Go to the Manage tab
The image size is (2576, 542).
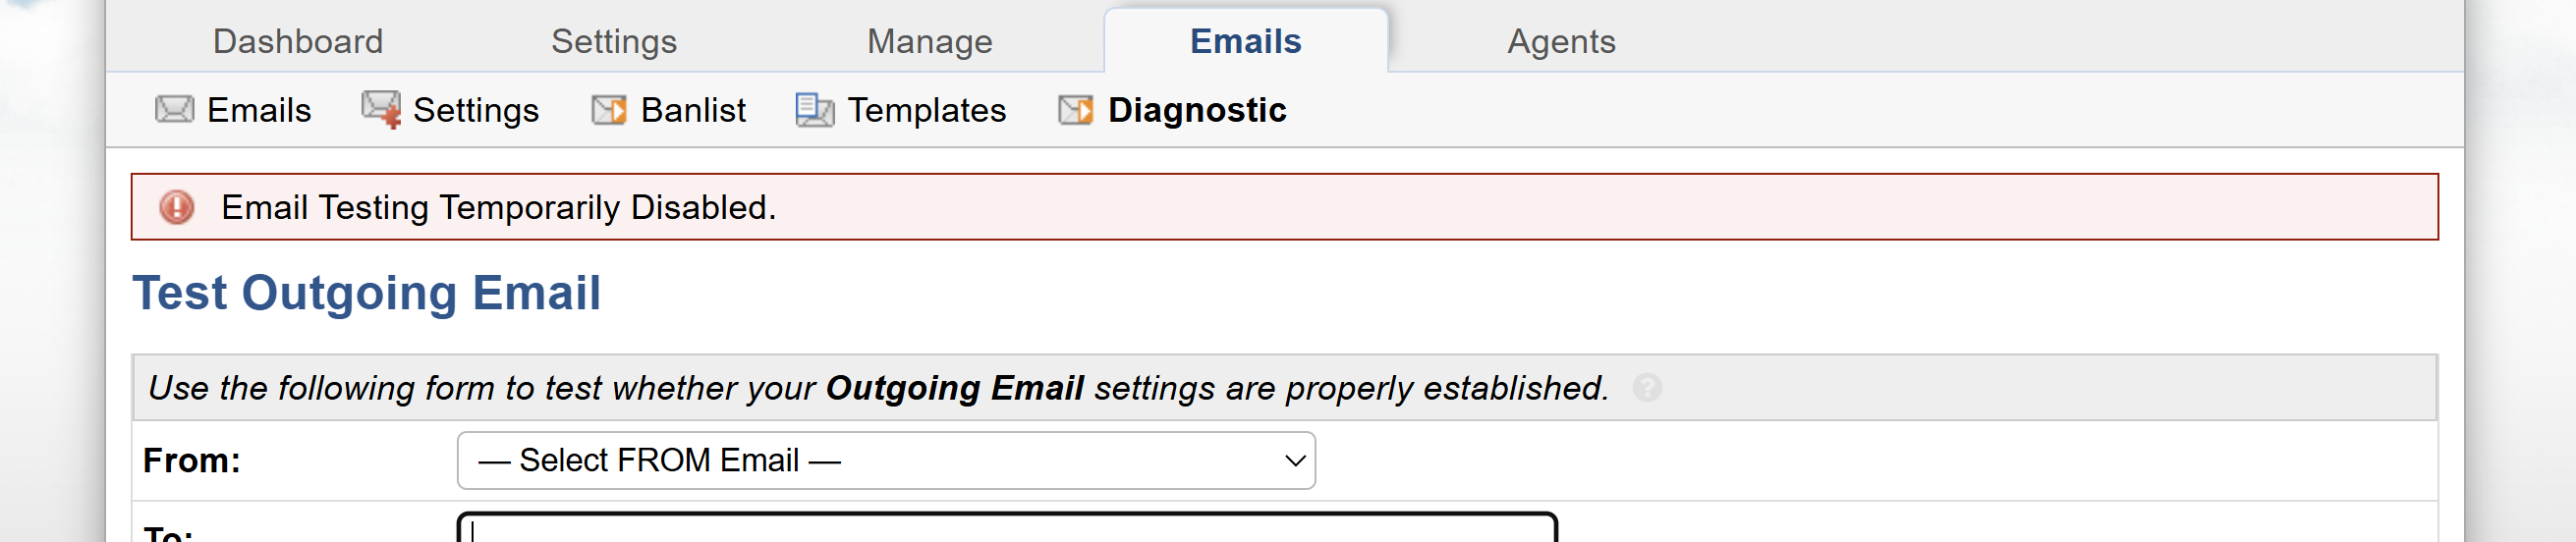pyautogui.click(x=929, y=41)
